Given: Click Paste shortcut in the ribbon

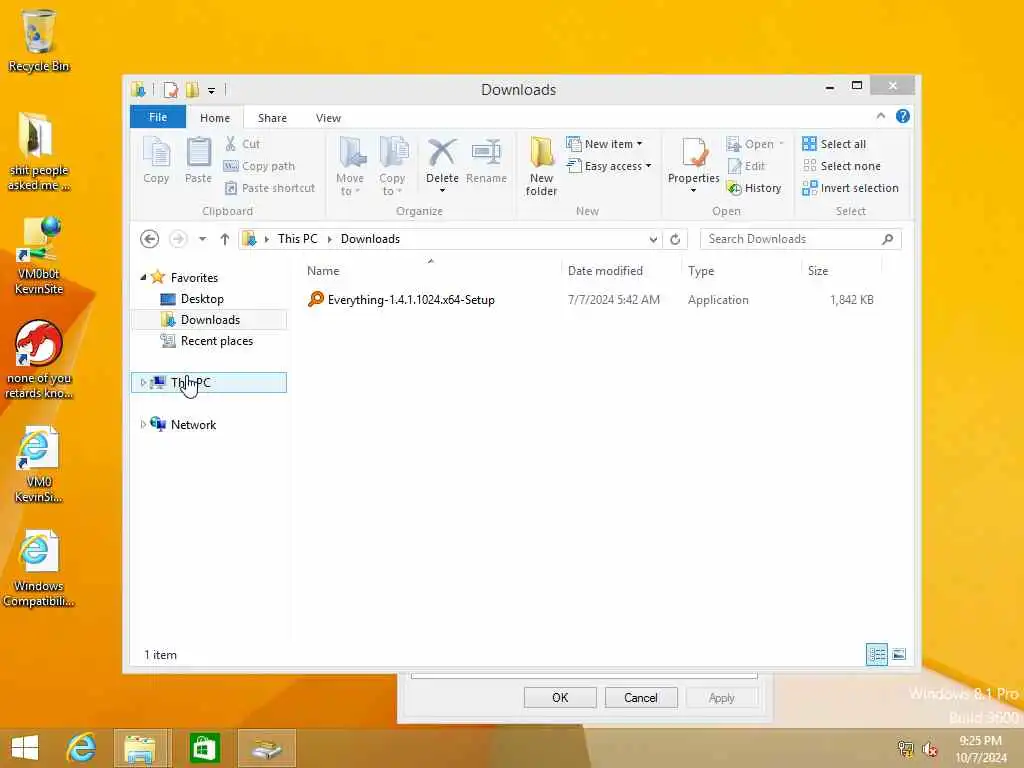Looking at the screenshot, I should [270, 188].
